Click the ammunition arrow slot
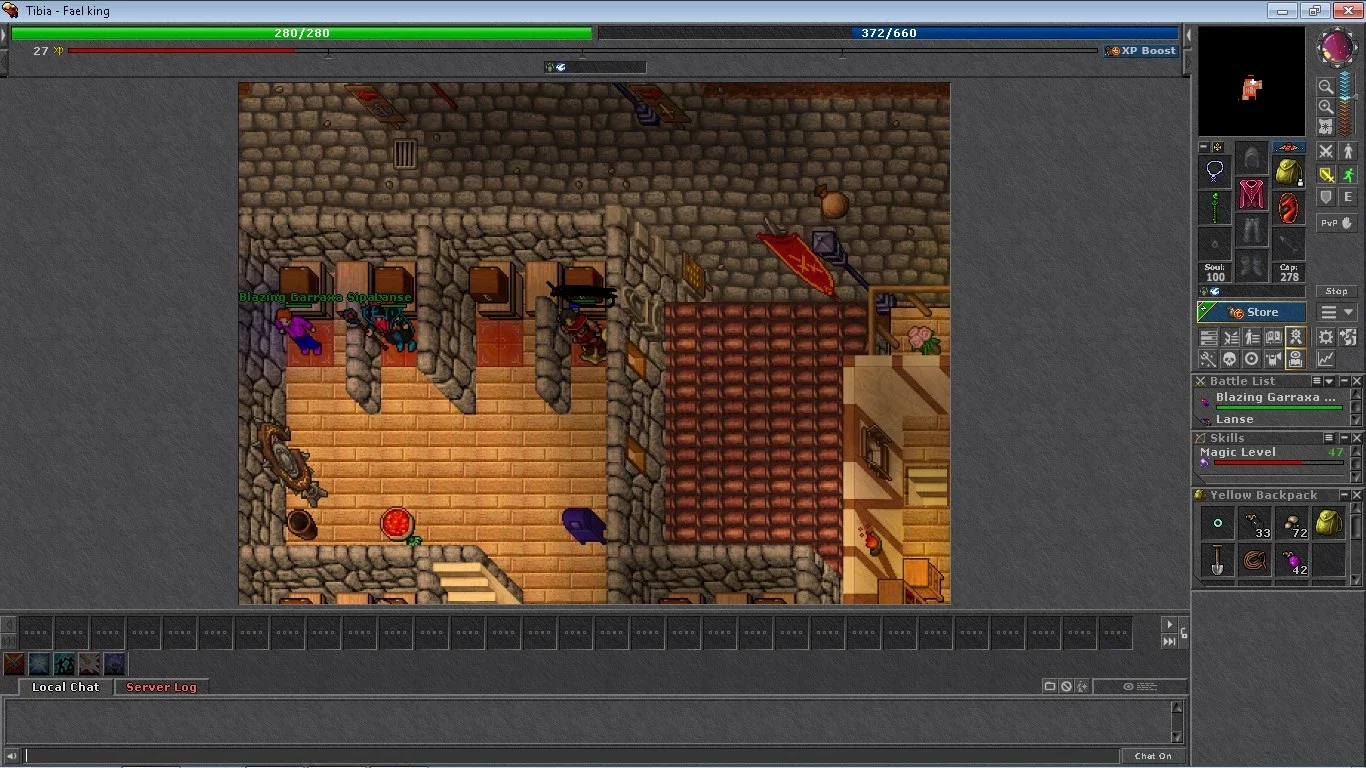The height and width of the screenshot is (768, 1366). click(1289, 244)
